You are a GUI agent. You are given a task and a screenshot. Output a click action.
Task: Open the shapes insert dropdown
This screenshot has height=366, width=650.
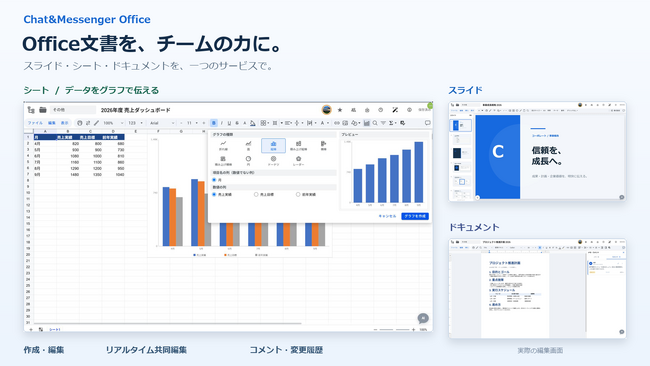pos(355,123)
